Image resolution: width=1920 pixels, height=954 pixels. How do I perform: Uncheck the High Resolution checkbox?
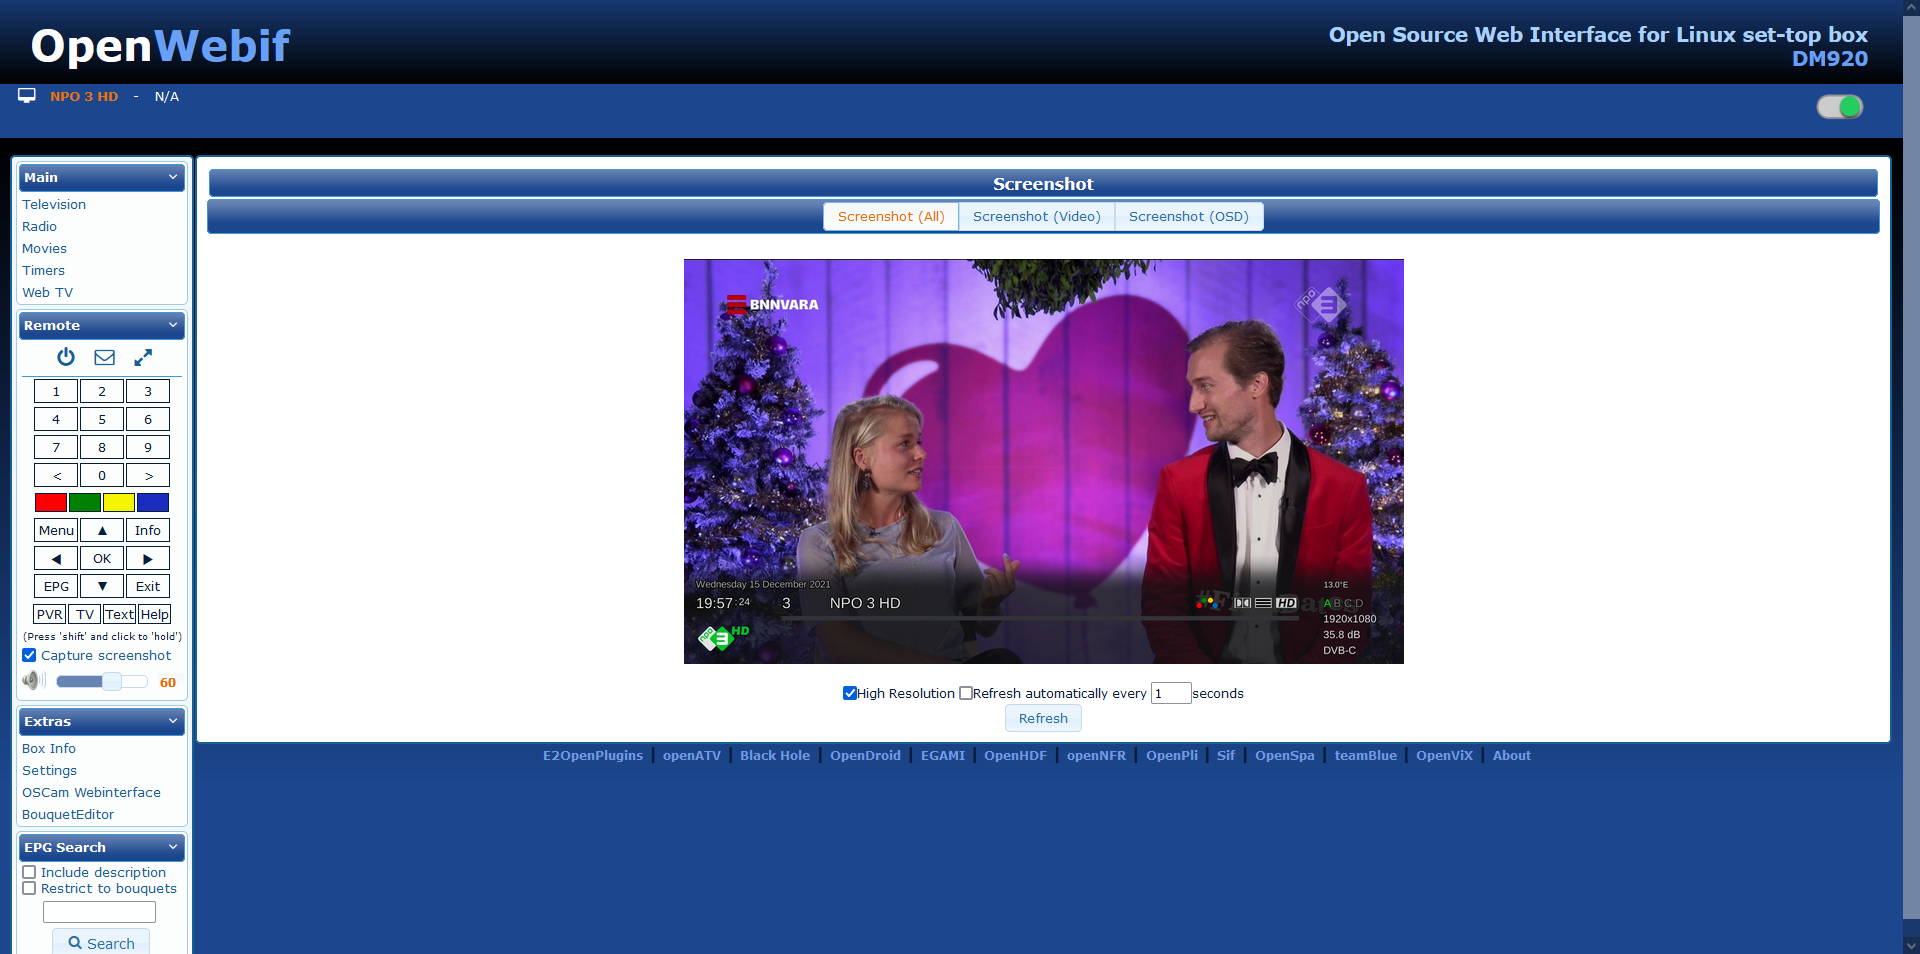850,693
